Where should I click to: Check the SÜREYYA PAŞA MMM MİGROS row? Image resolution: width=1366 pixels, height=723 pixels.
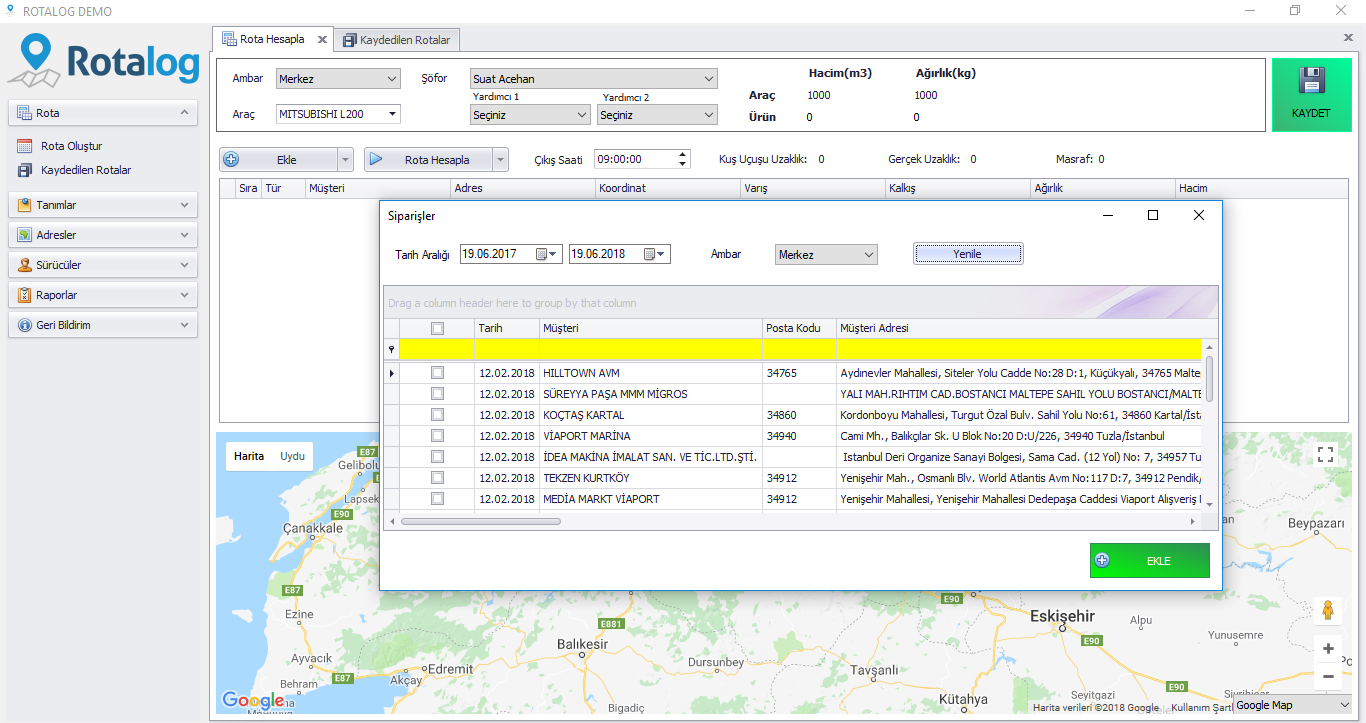[437, 394]
